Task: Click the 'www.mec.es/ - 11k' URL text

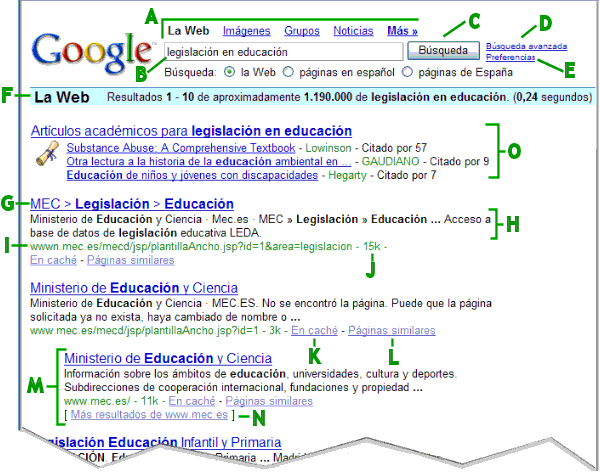Action: (111, 401)
